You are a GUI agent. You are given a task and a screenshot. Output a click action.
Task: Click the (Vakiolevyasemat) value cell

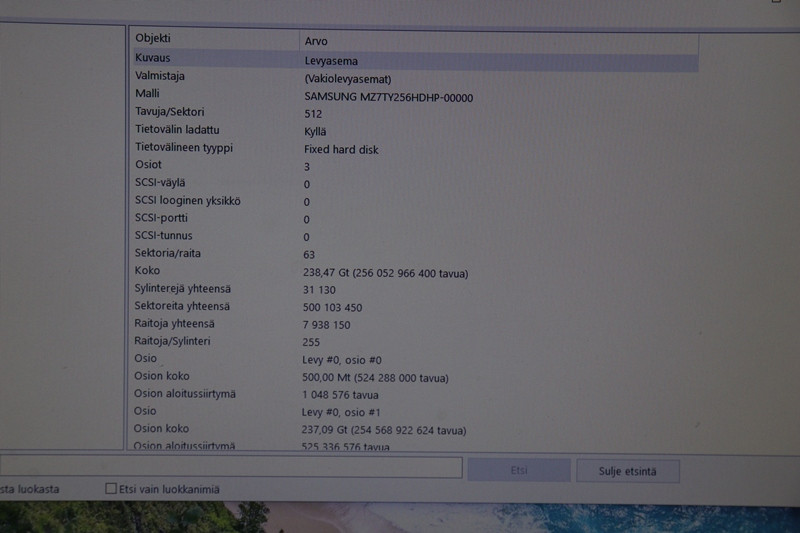(348, 79)
